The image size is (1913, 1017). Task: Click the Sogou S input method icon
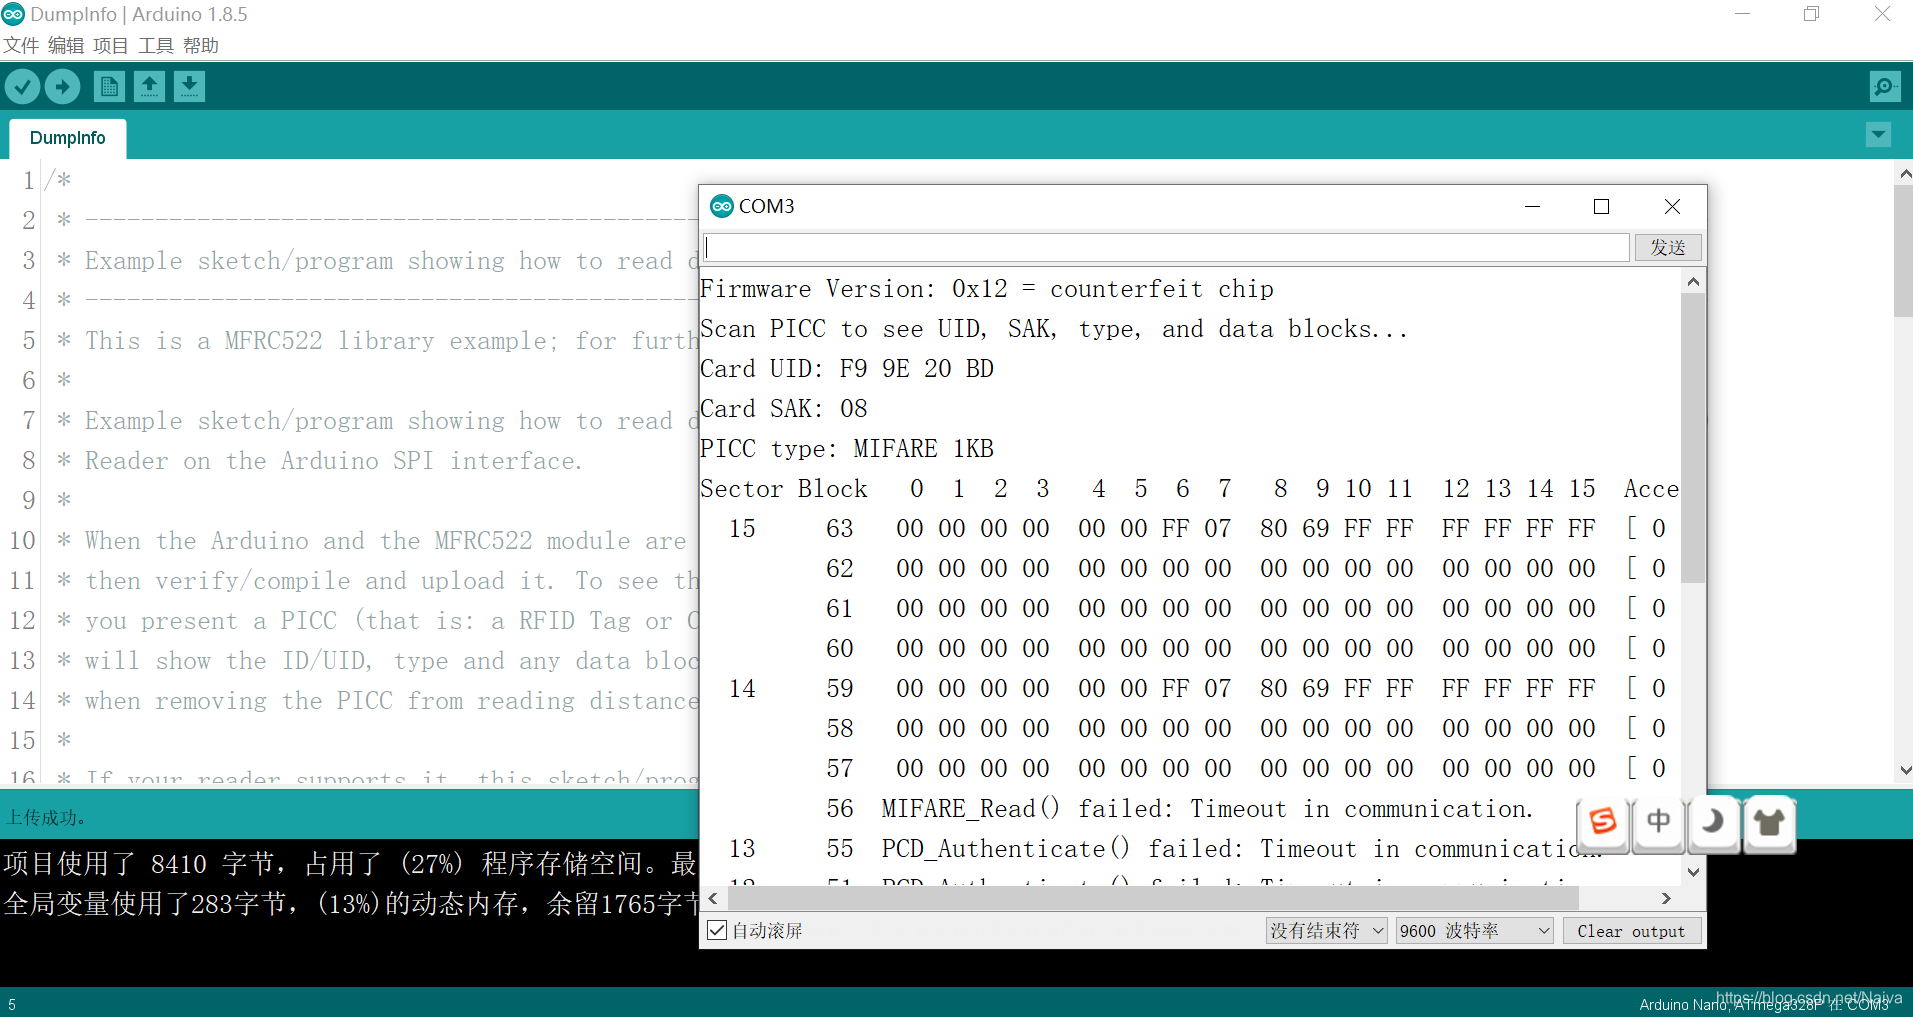1603,823
